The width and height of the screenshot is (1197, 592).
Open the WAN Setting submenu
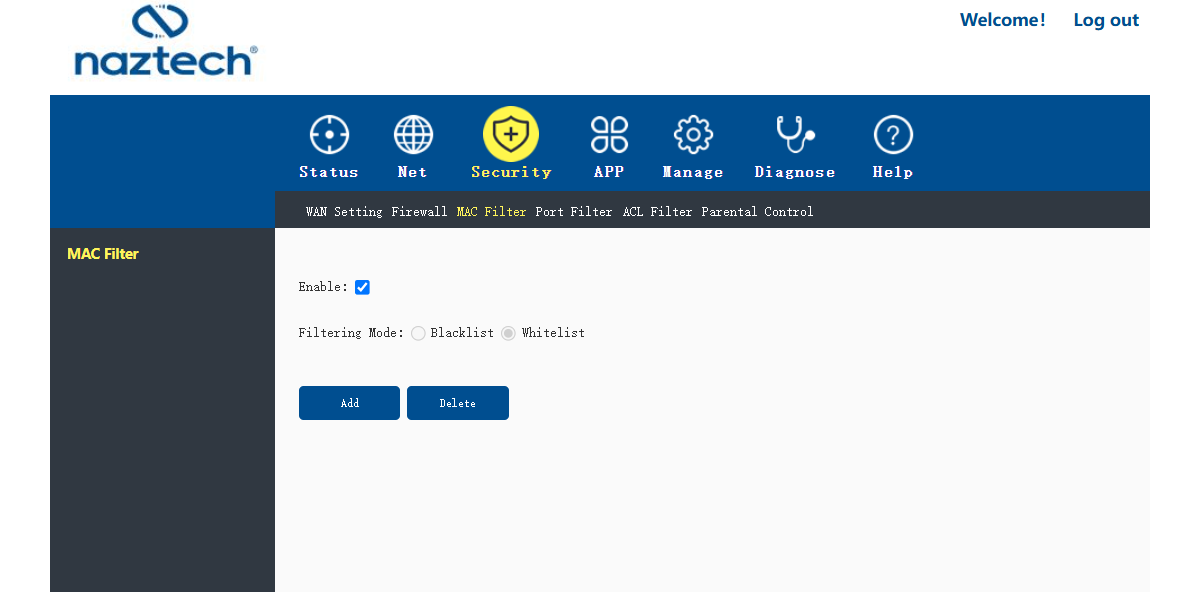click(344, 212)
